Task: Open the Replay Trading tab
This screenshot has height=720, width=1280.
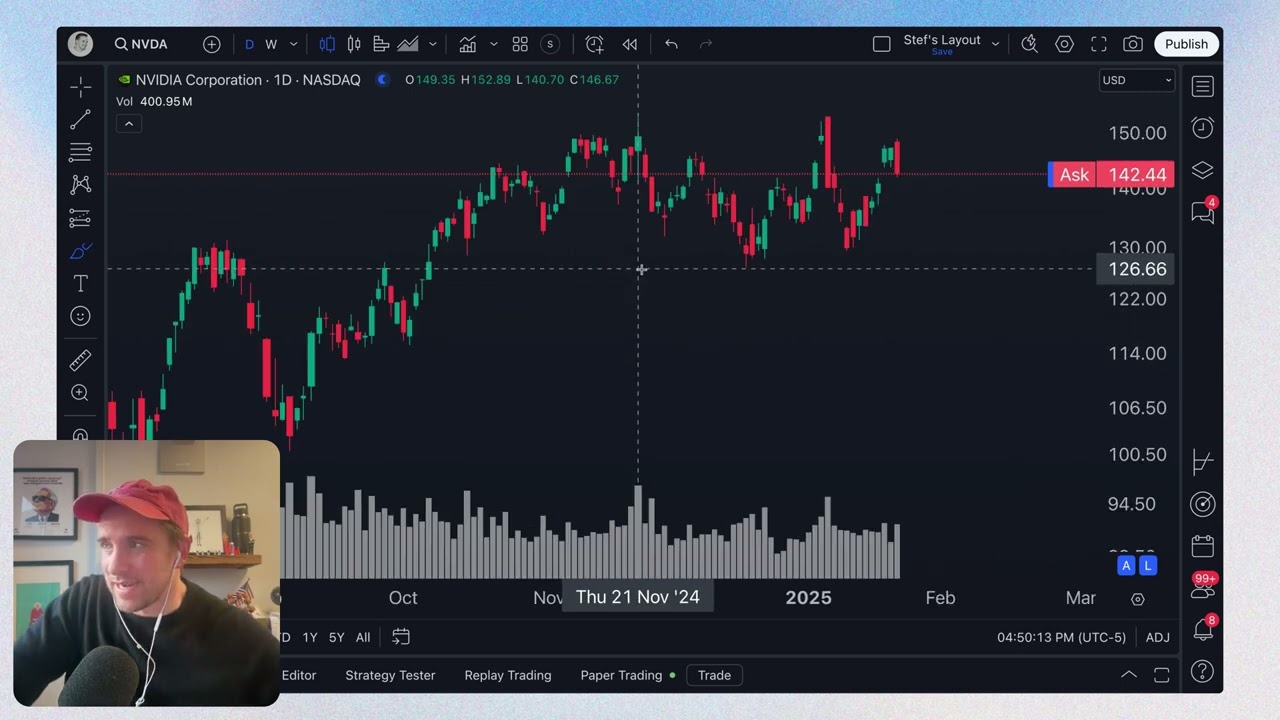Action: pos(508,675)
